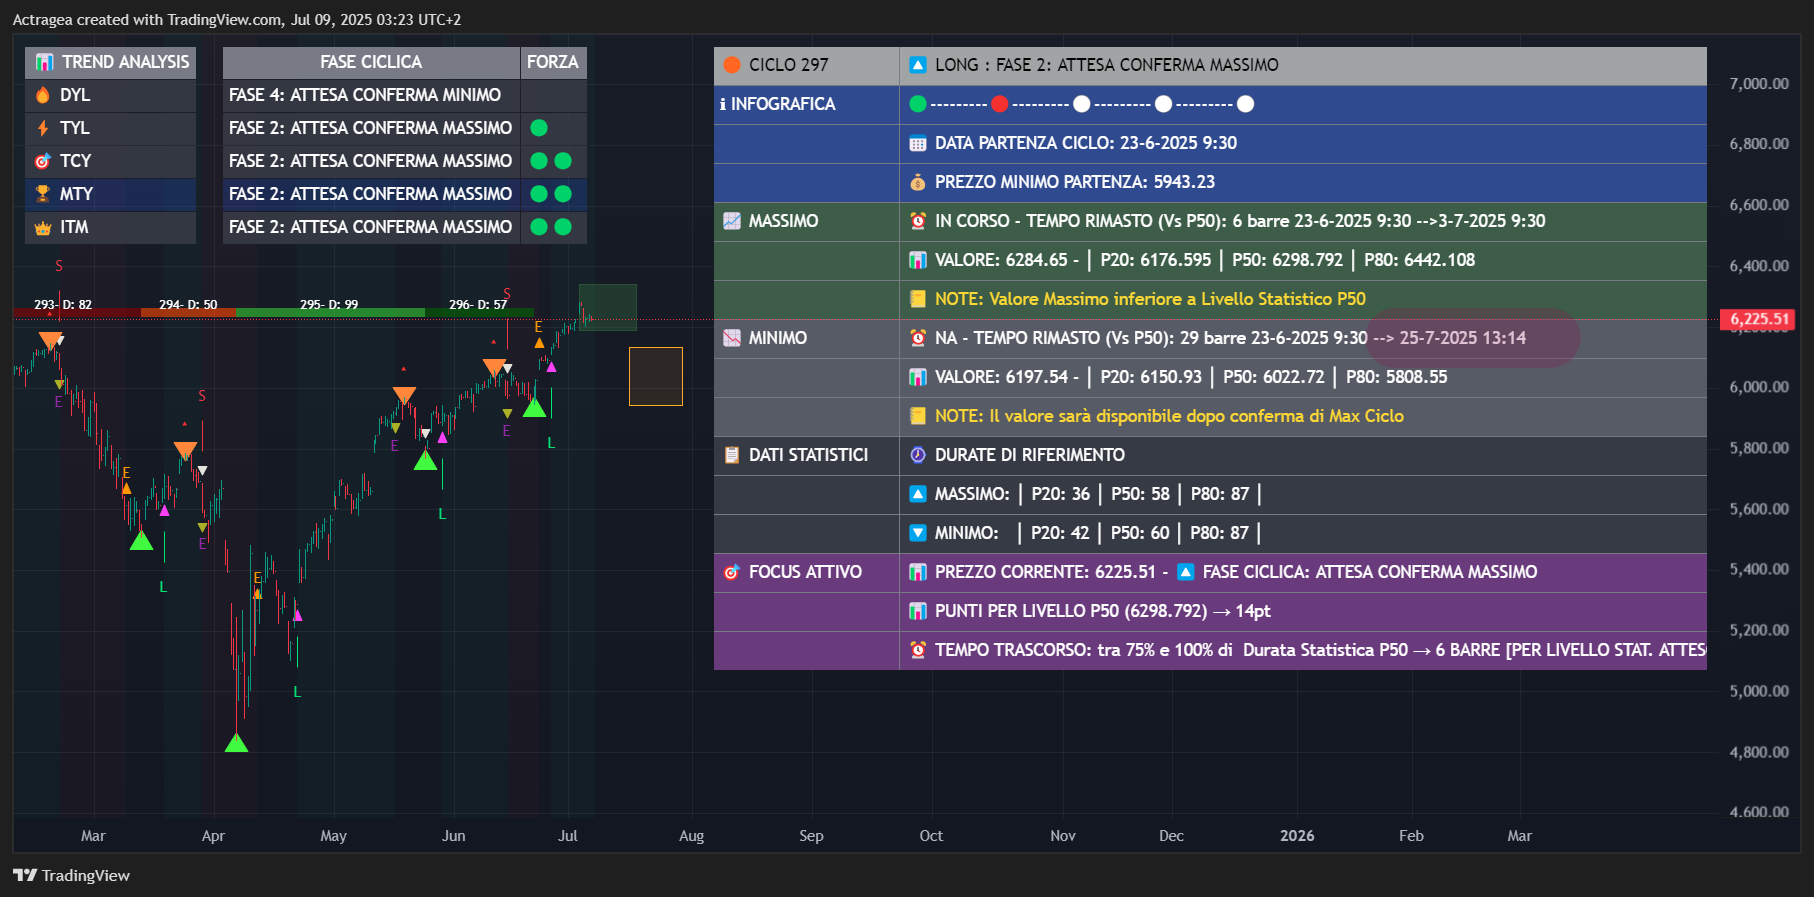Click the red dot in the INFOGRAFICA row
Image resolution: width=1814 pixels, height=897 pixels.
click(999, 104)
